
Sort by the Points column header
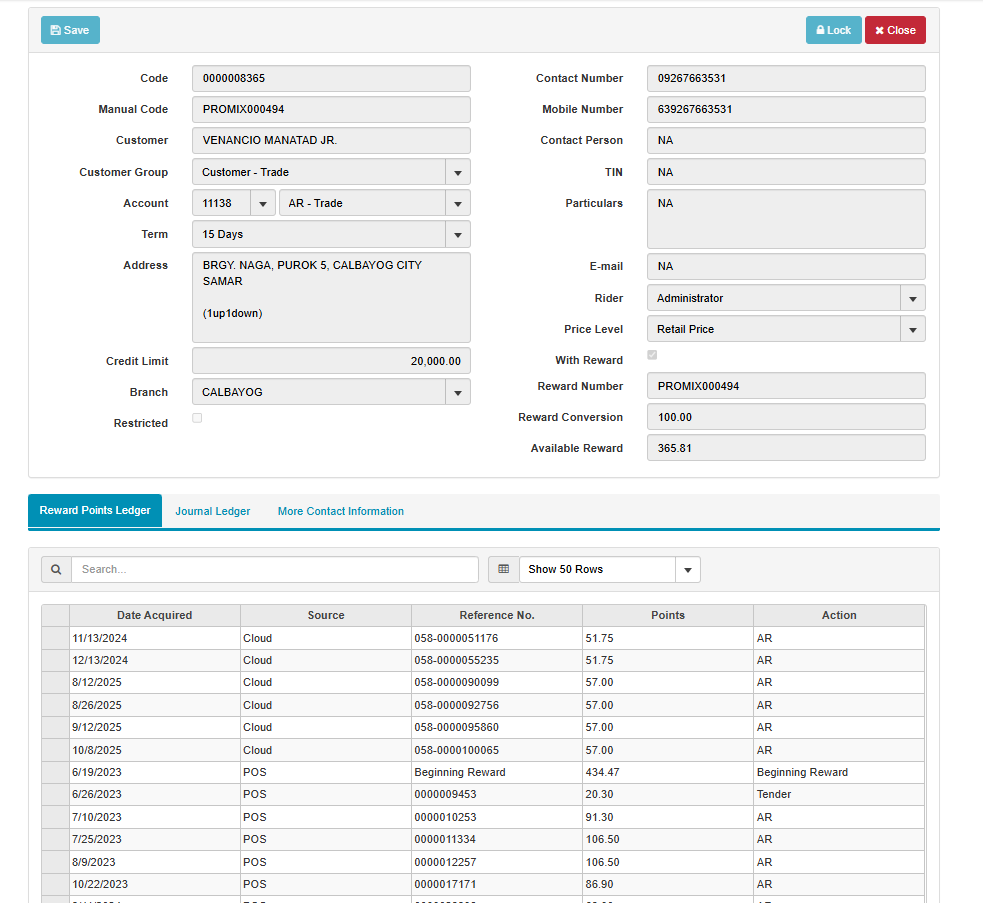click(667, 615)
